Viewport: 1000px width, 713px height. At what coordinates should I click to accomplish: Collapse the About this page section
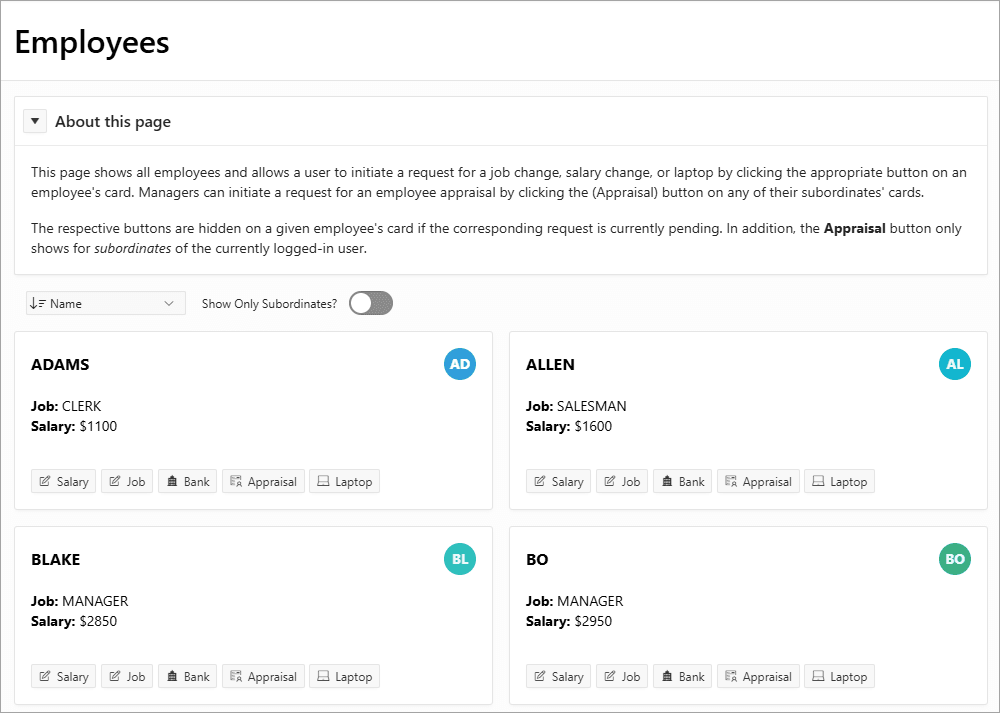point(35,122)
